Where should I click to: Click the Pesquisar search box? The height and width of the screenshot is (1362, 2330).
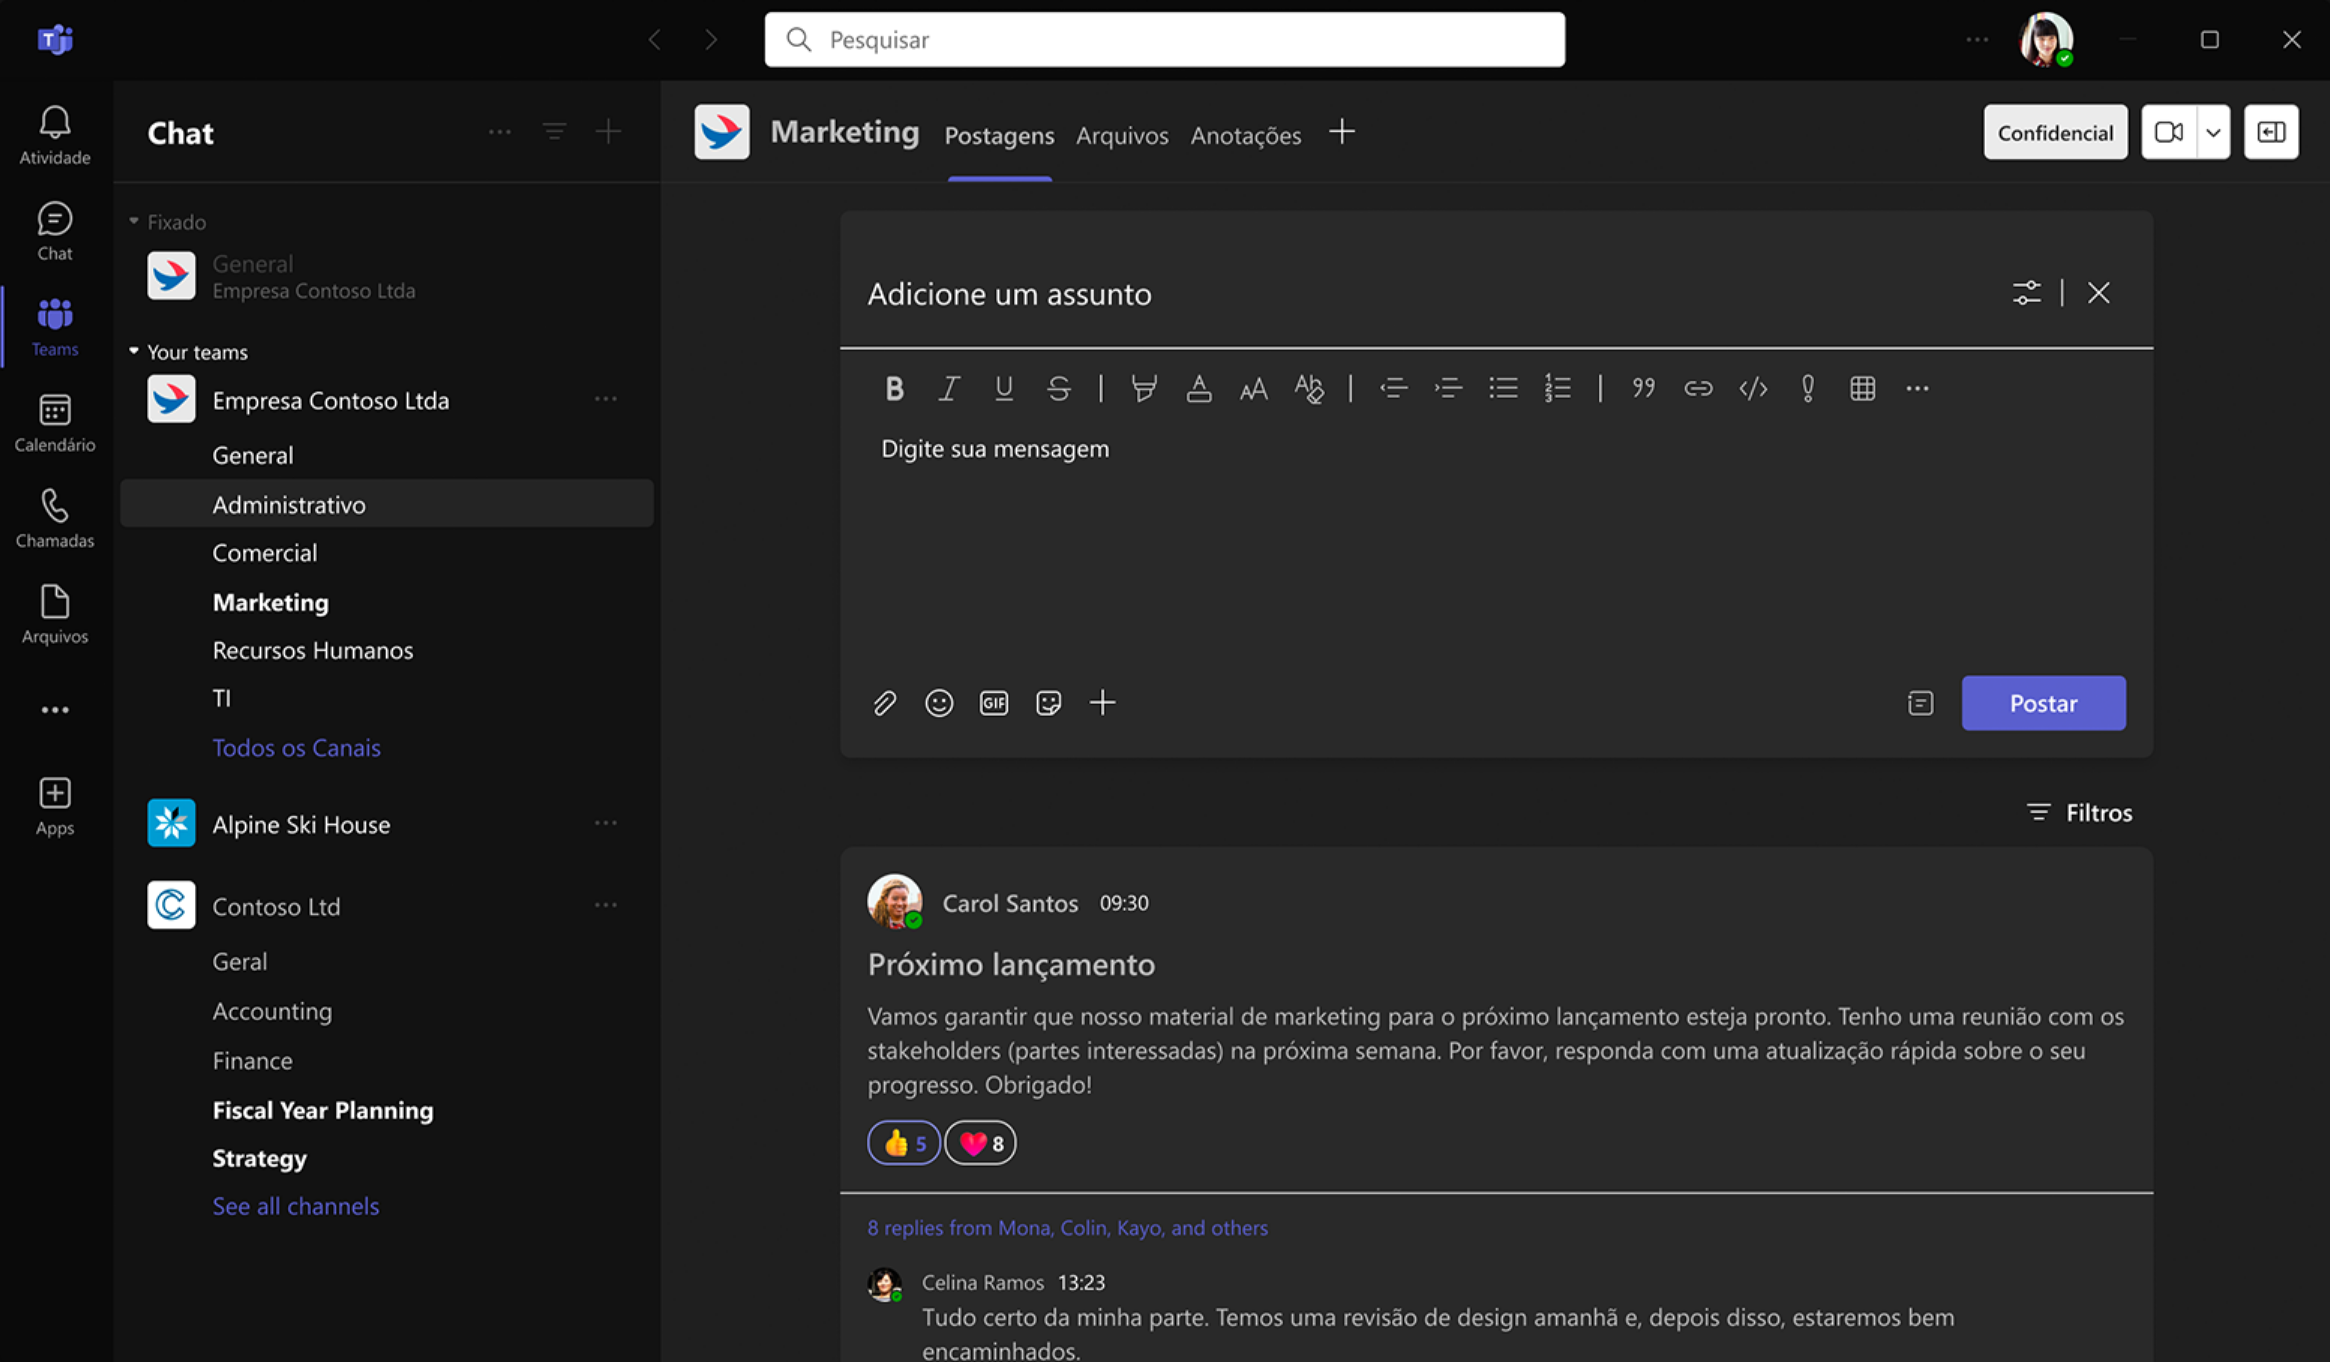click(1165, 40)
